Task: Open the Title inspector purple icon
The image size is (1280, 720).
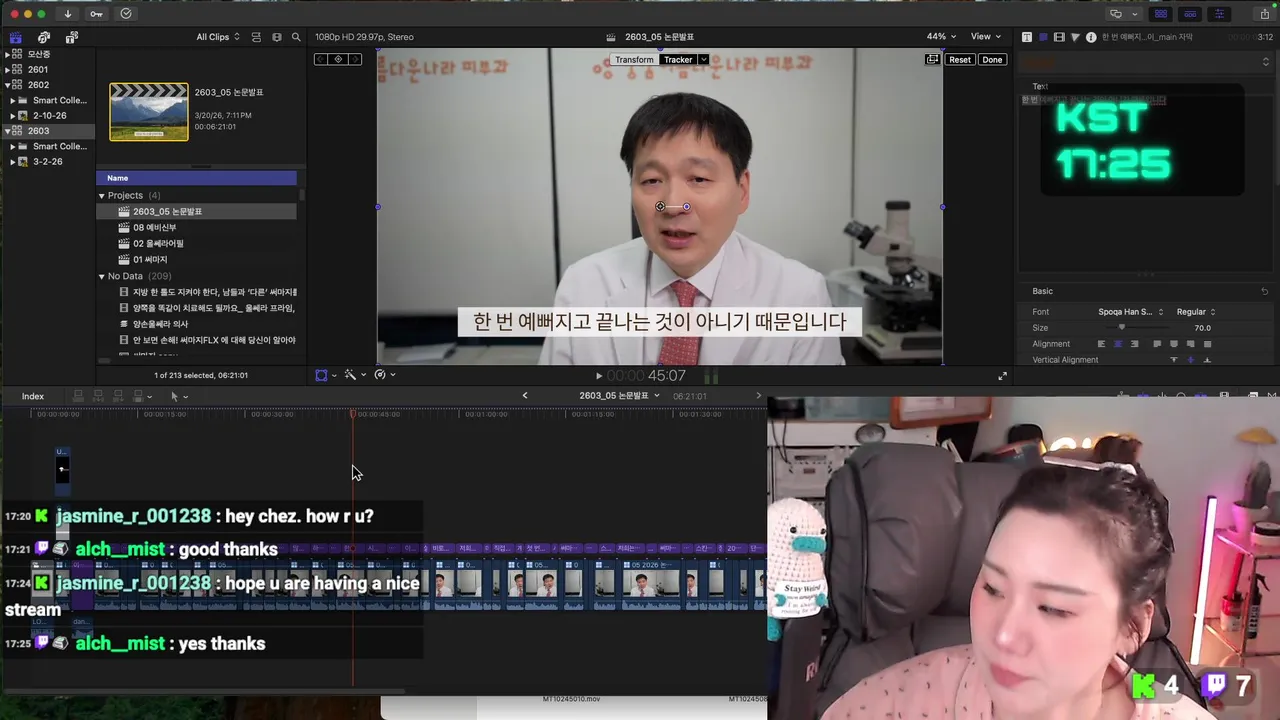Action: [1043, 37]
